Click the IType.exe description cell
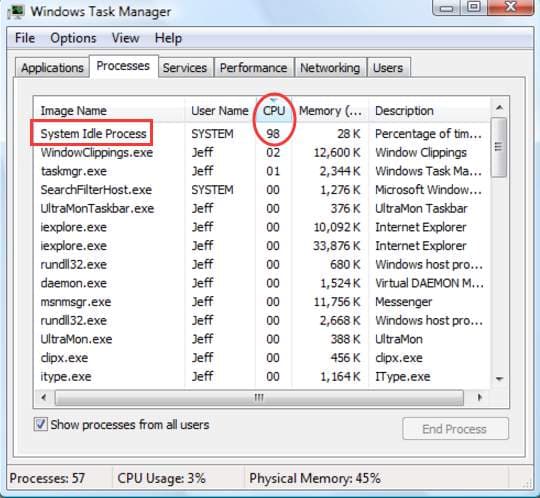 (x=403, y=377)
